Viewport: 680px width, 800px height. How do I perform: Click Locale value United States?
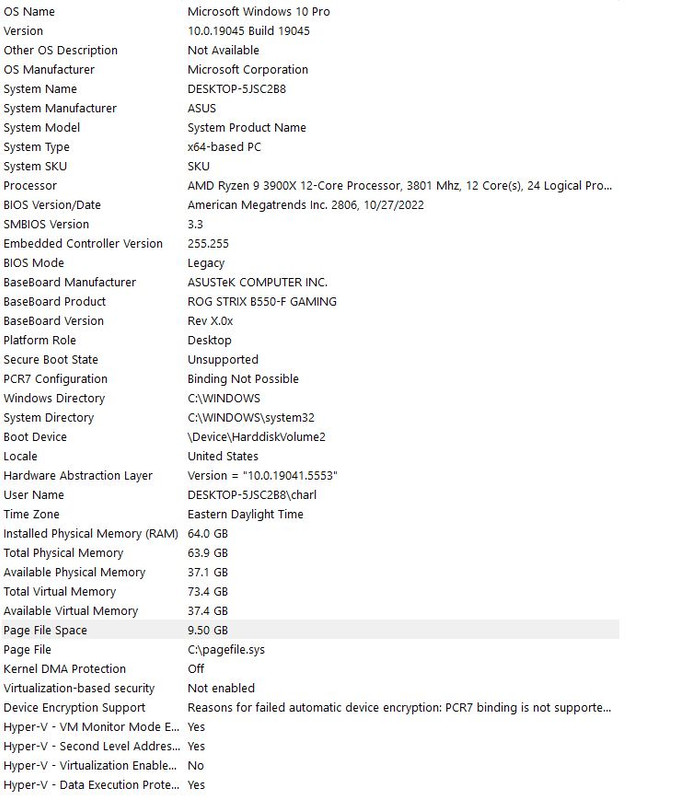tap(223, 457)
